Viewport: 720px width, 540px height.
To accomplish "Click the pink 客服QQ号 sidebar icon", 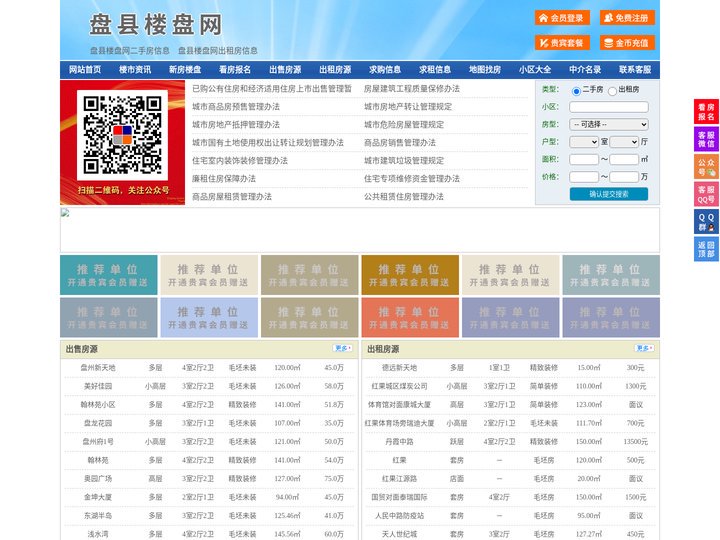I will pyautogui.click(x=706, y=194).
